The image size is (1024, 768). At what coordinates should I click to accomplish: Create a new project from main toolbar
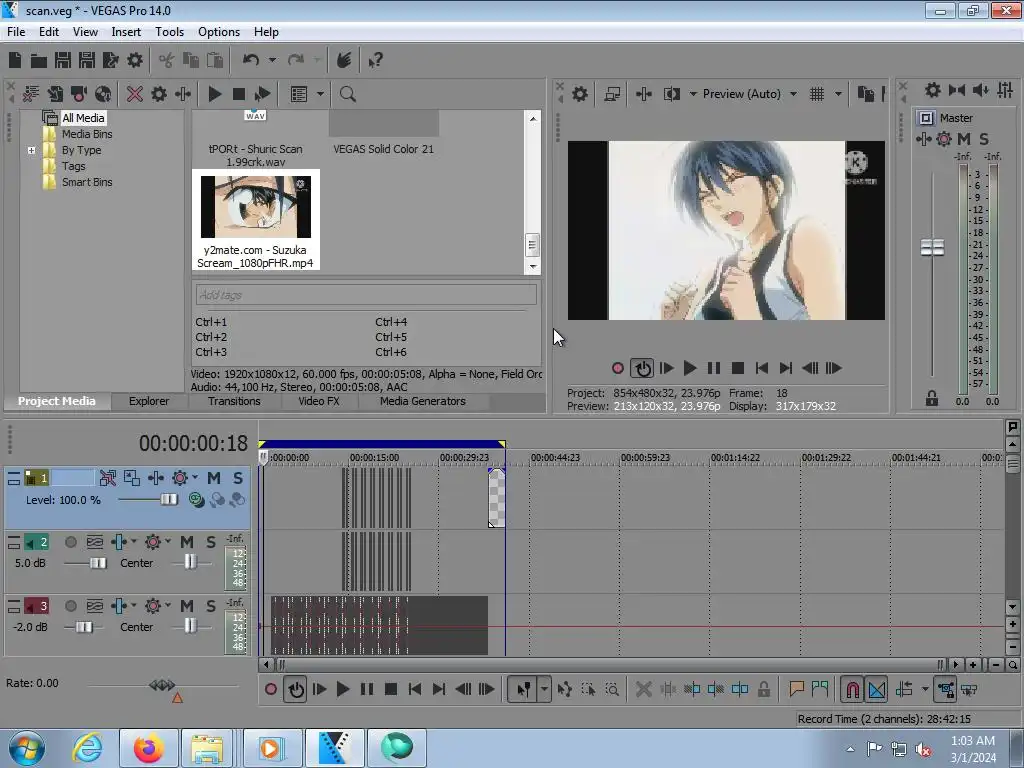pos(15,61)
